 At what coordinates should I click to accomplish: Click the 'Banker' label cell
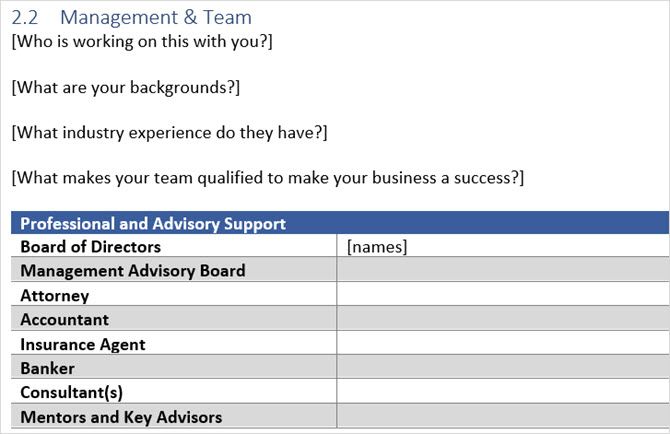[x=48, y=368]
